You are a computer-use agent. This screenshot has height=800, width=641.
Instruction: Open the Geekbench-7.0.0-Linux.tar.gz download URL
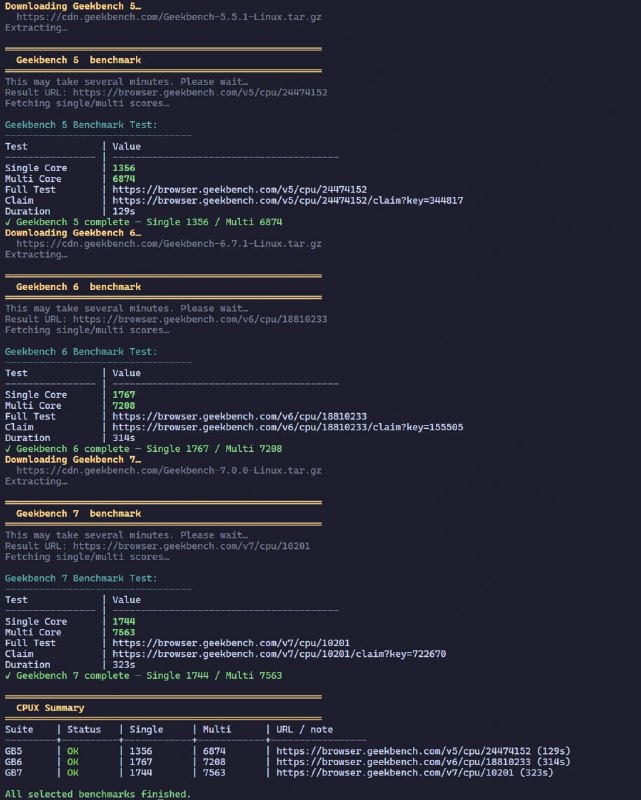click(169, 470)
